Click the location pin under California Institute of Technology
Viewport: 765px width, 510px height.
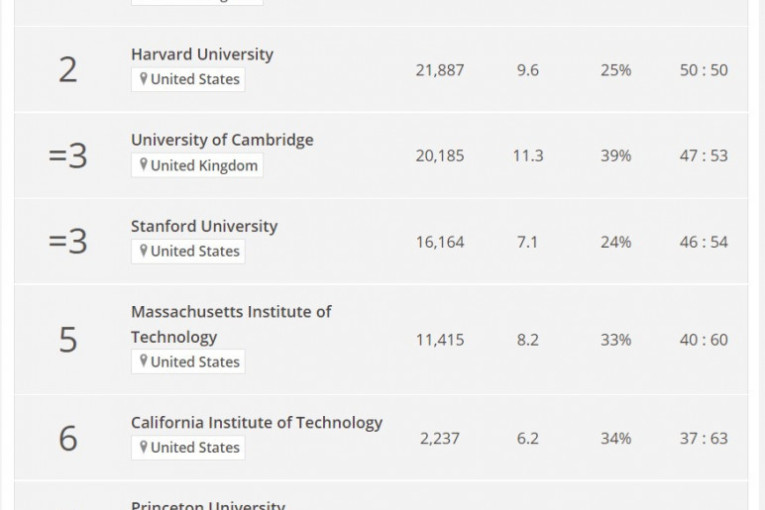pyautogui.click(x=144, y=448)
